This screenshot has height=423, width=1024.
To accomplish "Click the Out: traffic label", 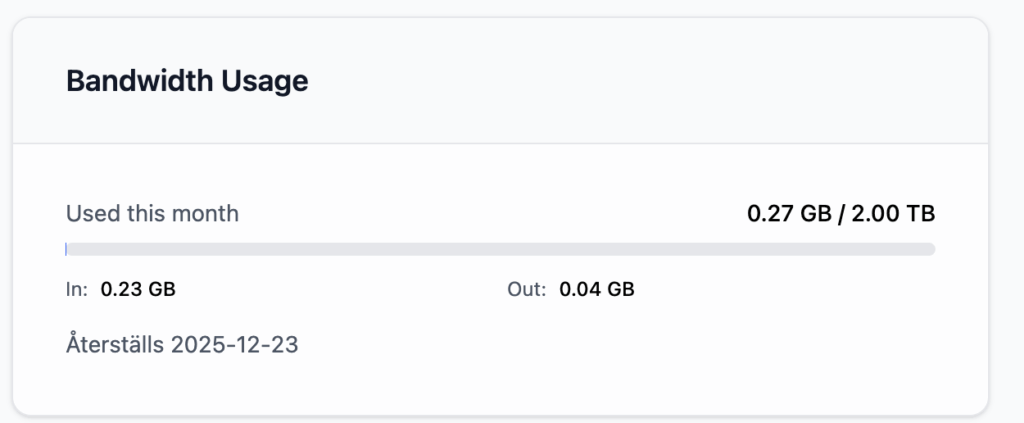I will (x=526, y=290).
